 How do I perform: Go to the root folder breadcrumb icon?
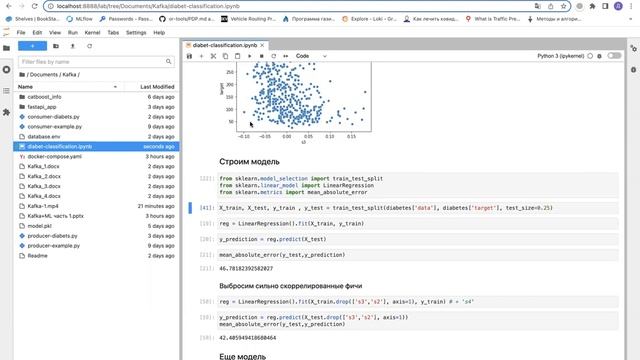[x=22, y=75]
